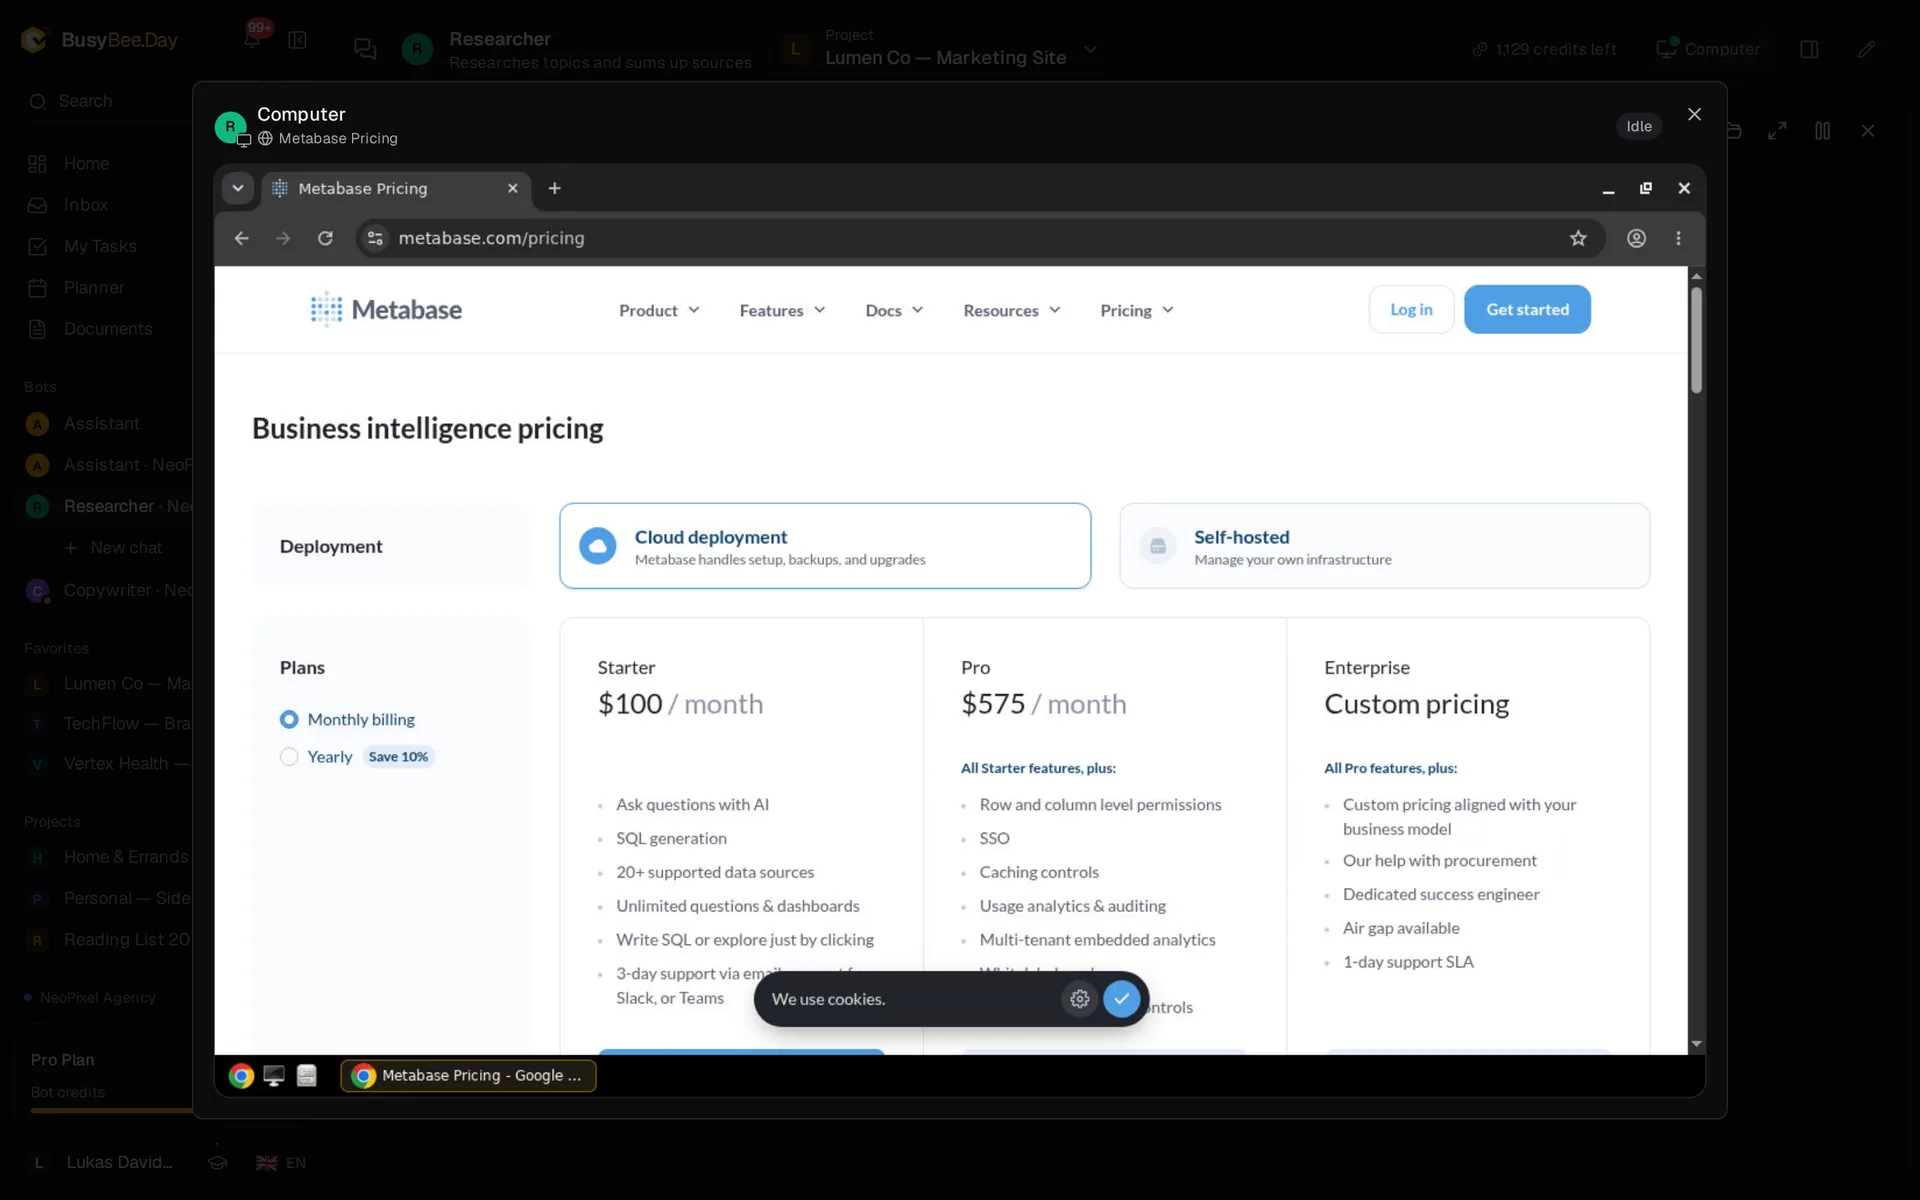Open My Tasks in BusyBee sidebar
The height and width of the screenshot is (1200, 1920).
(100, 246)
